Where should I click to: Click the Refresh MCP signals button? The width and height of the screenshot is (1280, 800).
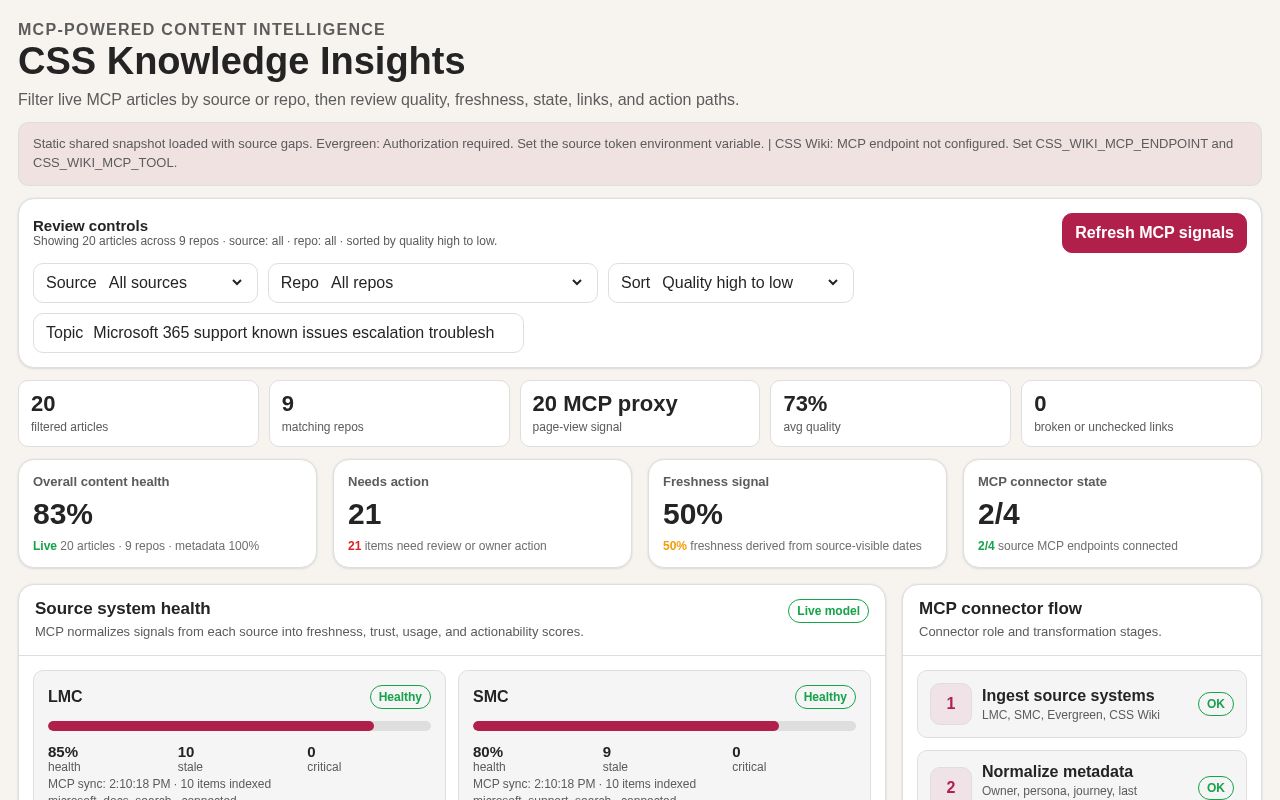point(1154,233)
